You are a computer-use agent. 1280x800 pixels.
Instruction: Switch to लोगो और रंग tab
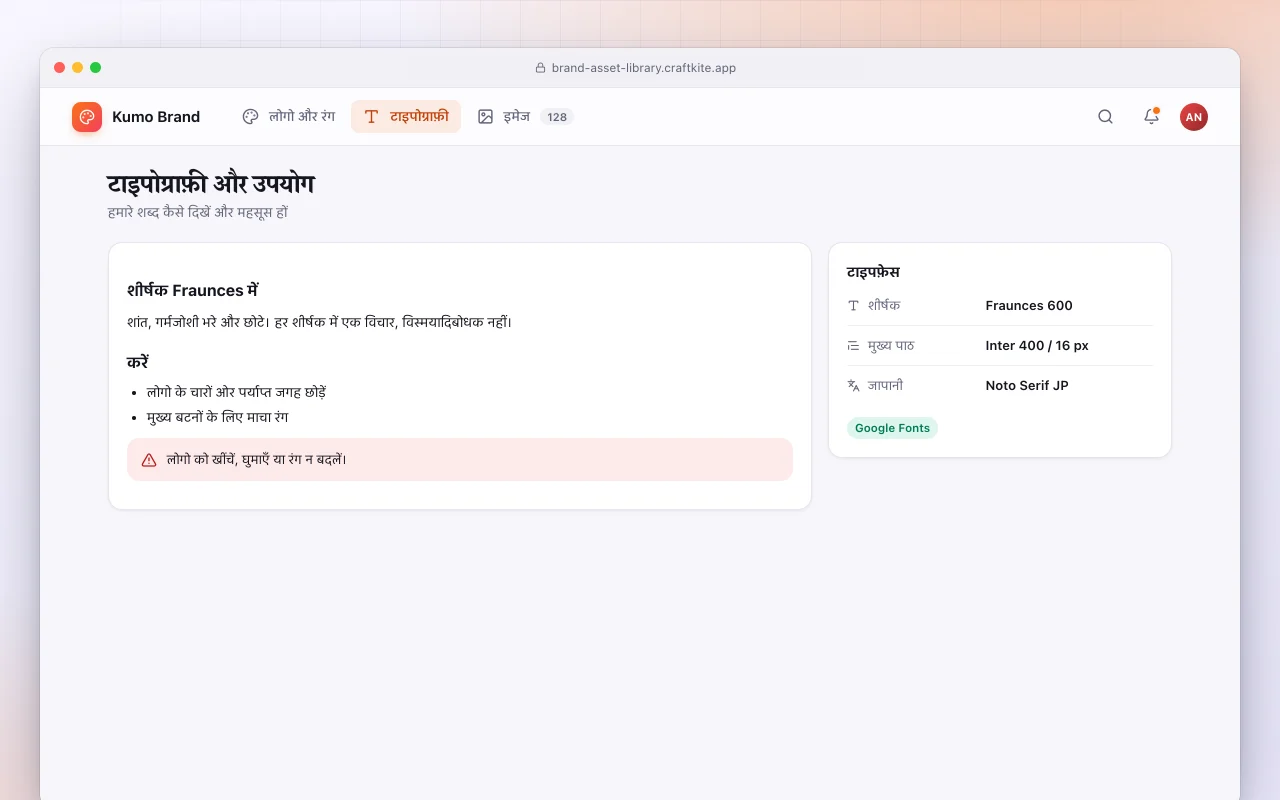pyautogui.click(x=288, y=117)
